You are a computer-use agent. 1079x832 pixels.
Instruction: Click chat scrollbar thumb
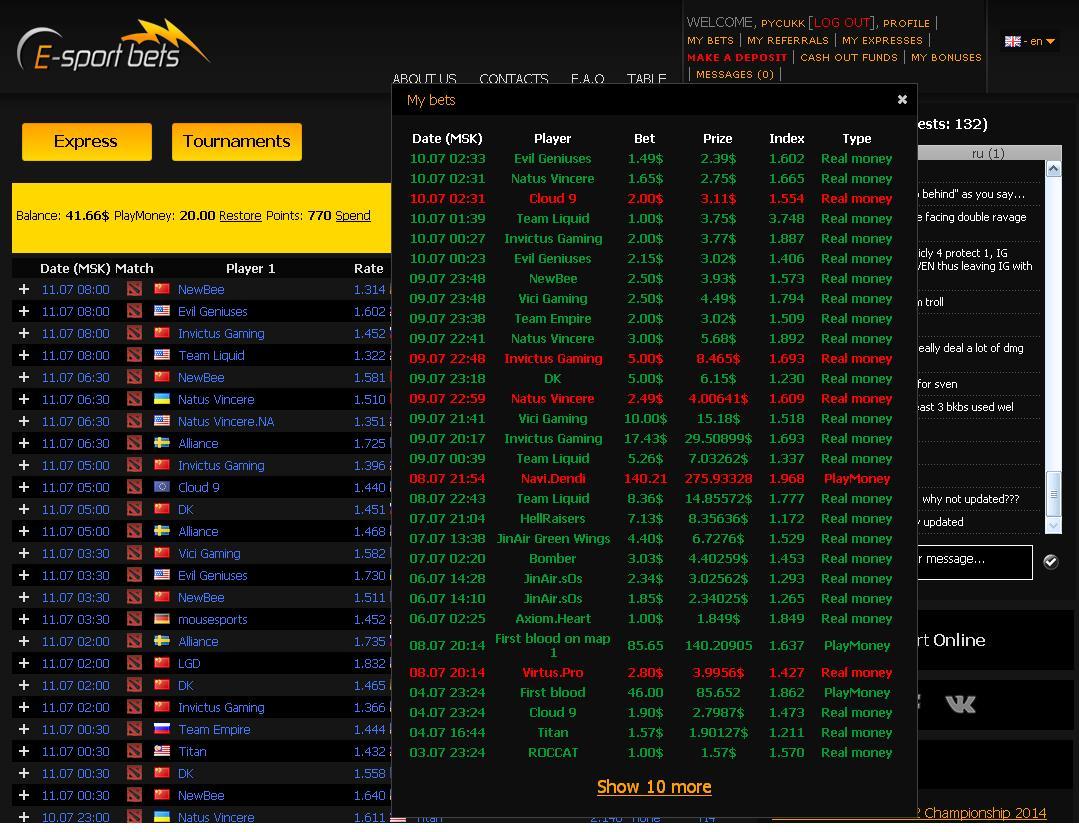[x=1053, y=493]
